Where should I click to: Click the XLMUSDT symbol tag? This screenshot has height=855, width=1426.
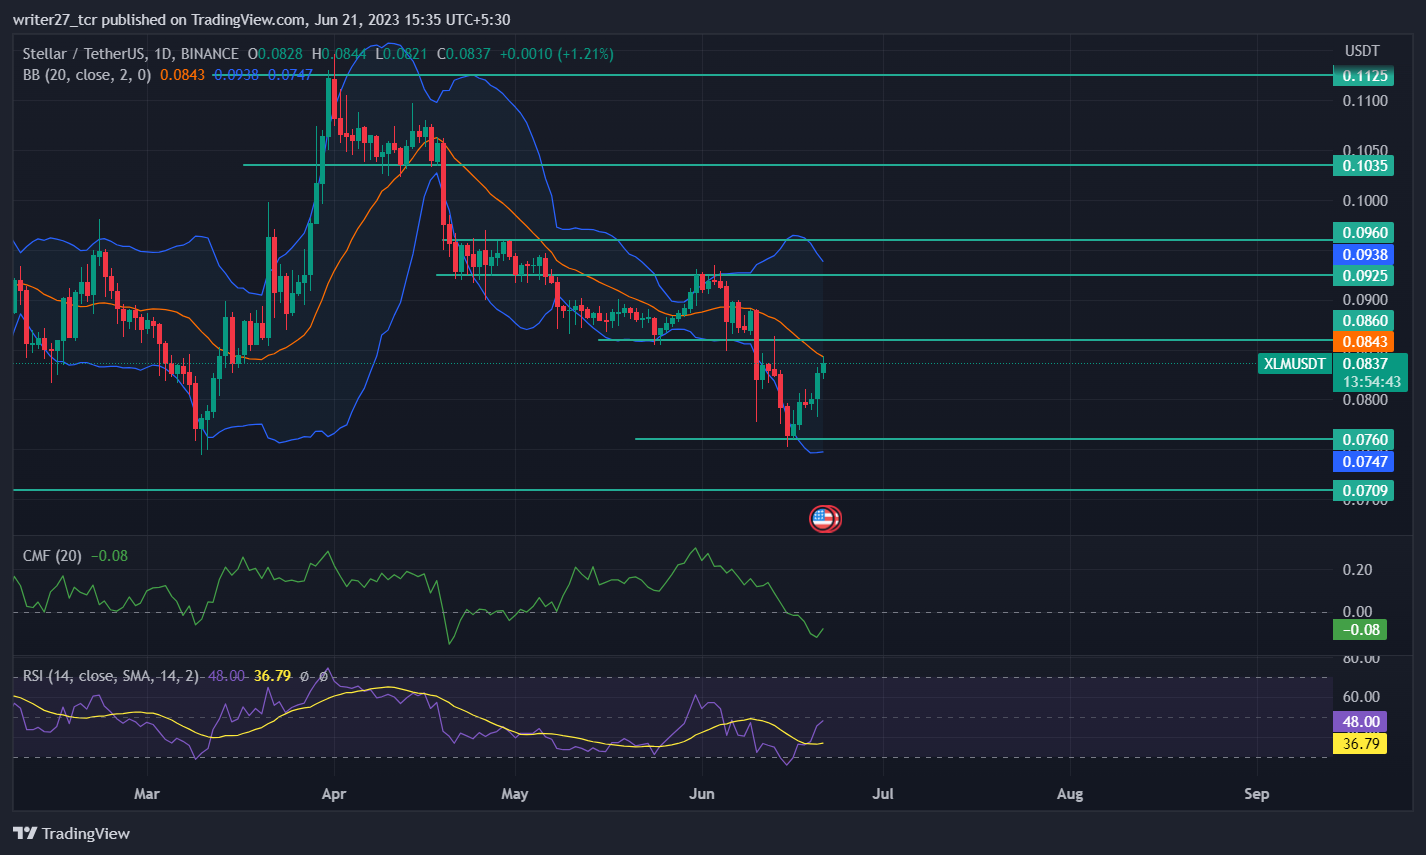point(1294,364)
